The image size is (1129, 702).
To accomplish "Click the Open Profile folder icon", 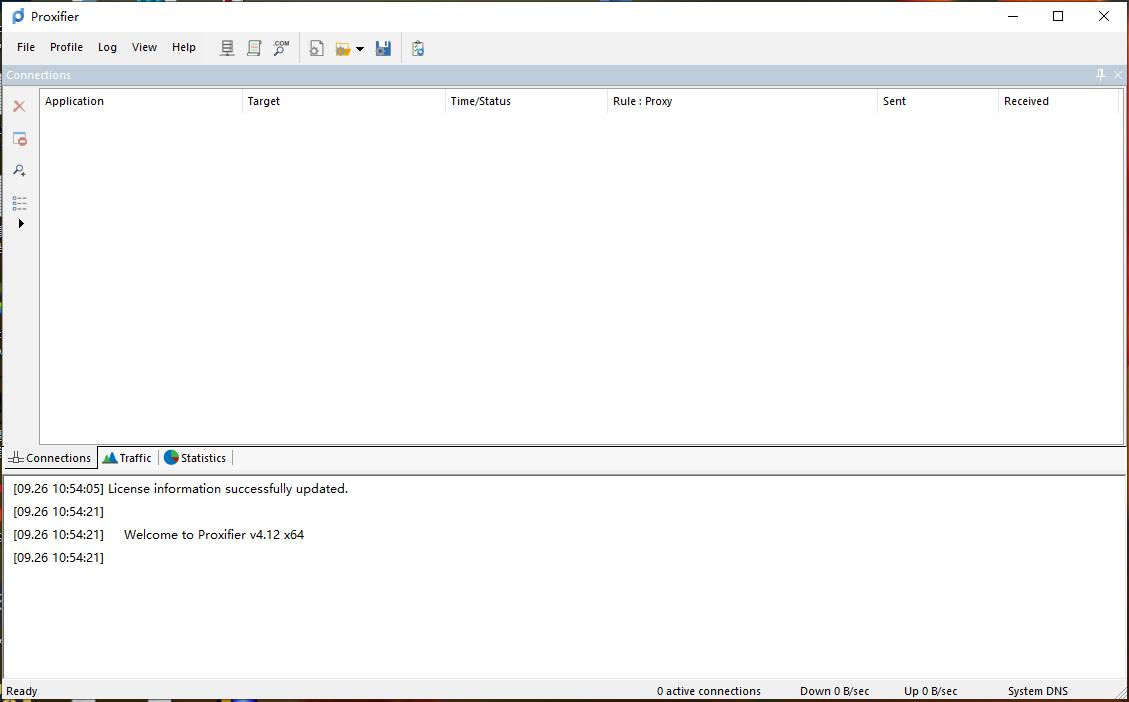I will click(x=343, y=49).
